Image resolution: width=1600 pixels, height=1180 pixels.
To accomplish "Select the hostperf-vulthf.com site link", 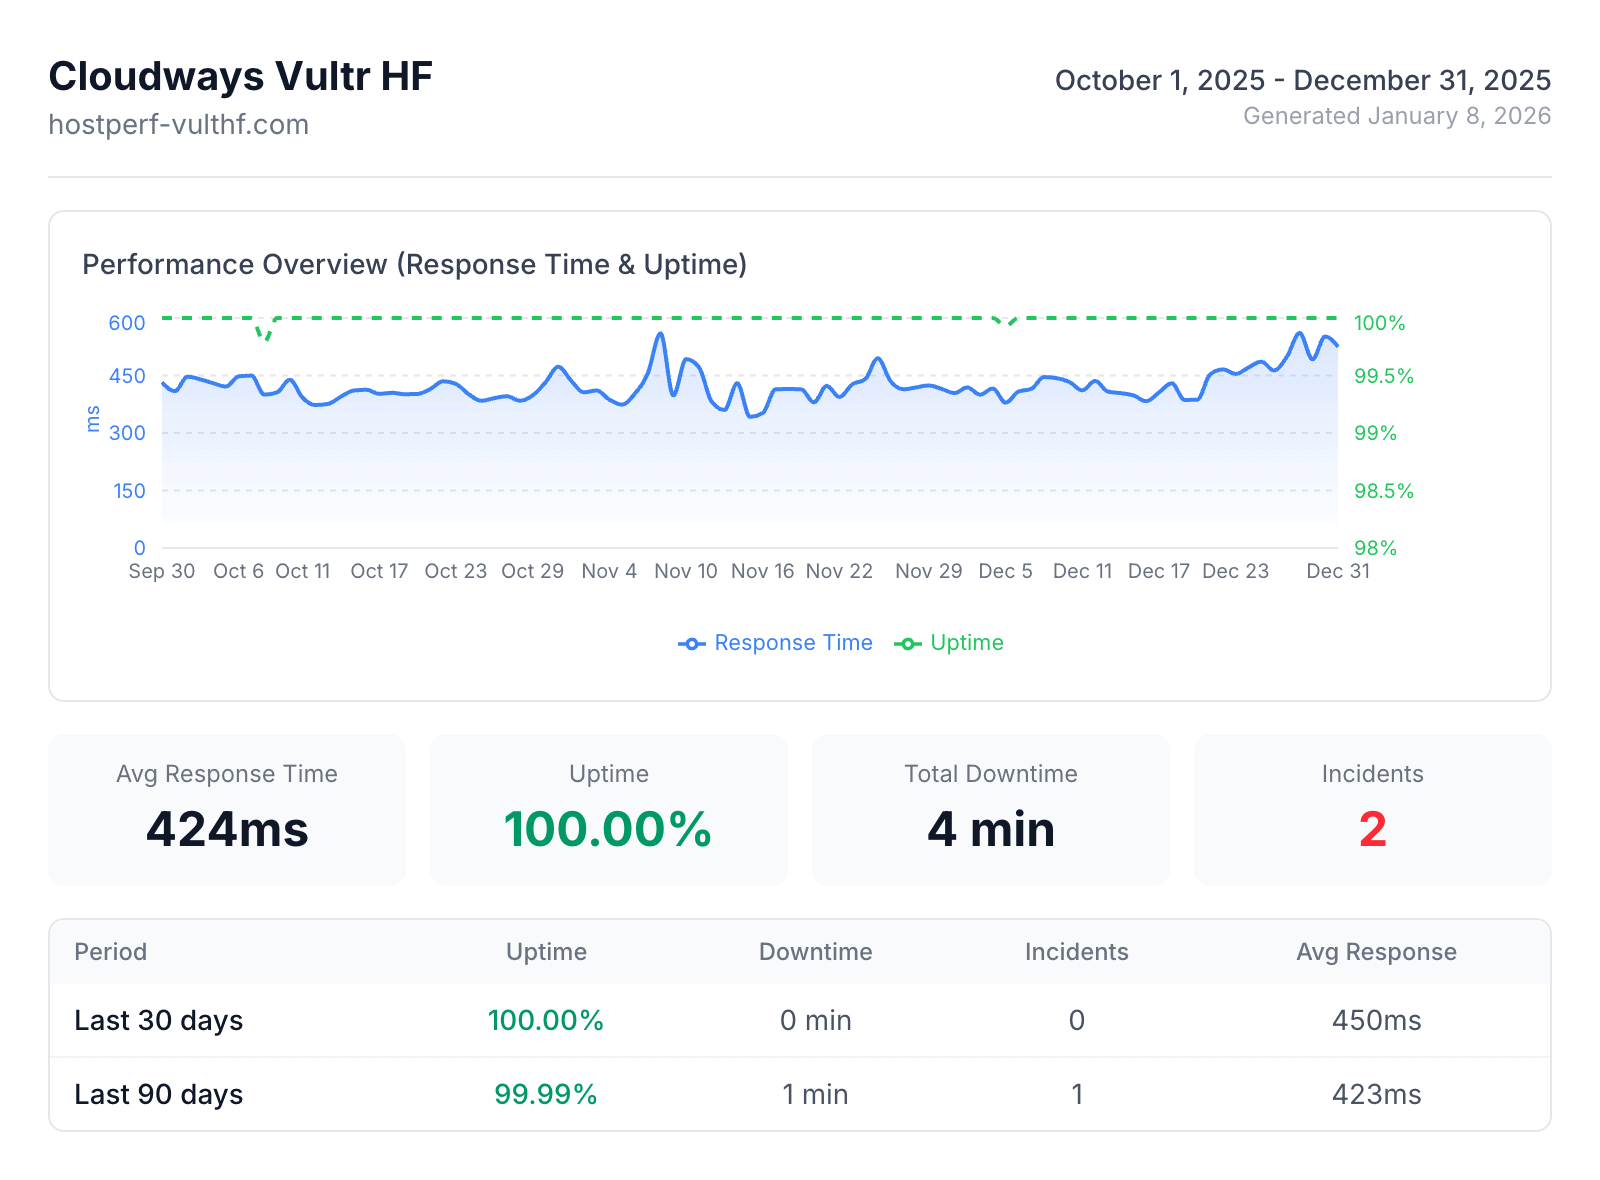I will pyautogui.click(x=179, y=124).
